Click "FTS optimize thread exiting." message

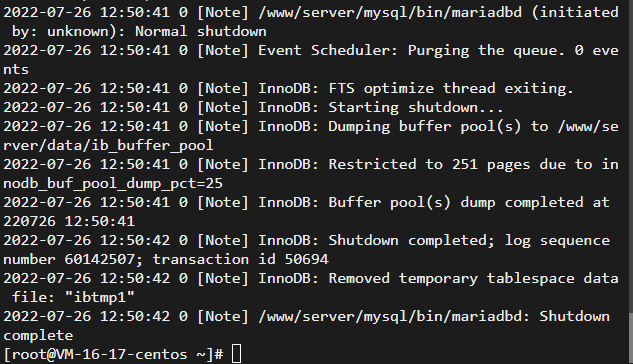pyautogui.click(x=451, y=88)
